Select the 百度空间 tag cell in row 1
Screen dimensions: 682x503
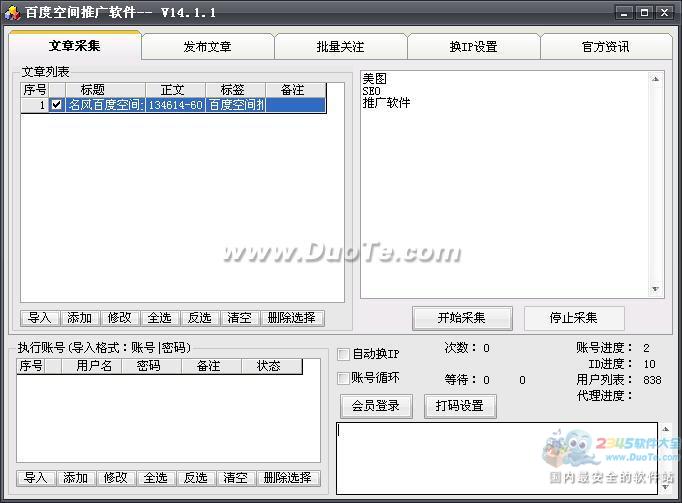click(x=235, y=105)
